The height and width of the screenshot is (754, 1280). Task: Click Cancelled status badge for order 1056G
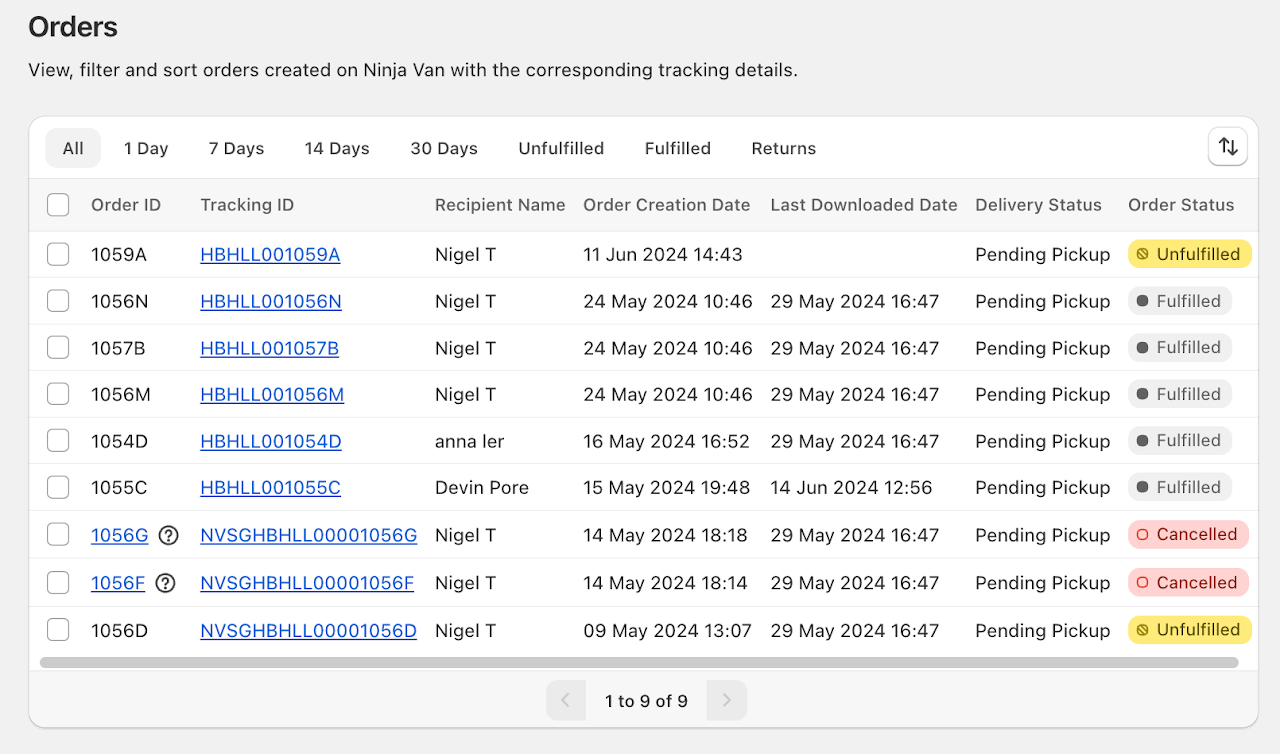pyautogui.click(x=1189, y=535)
